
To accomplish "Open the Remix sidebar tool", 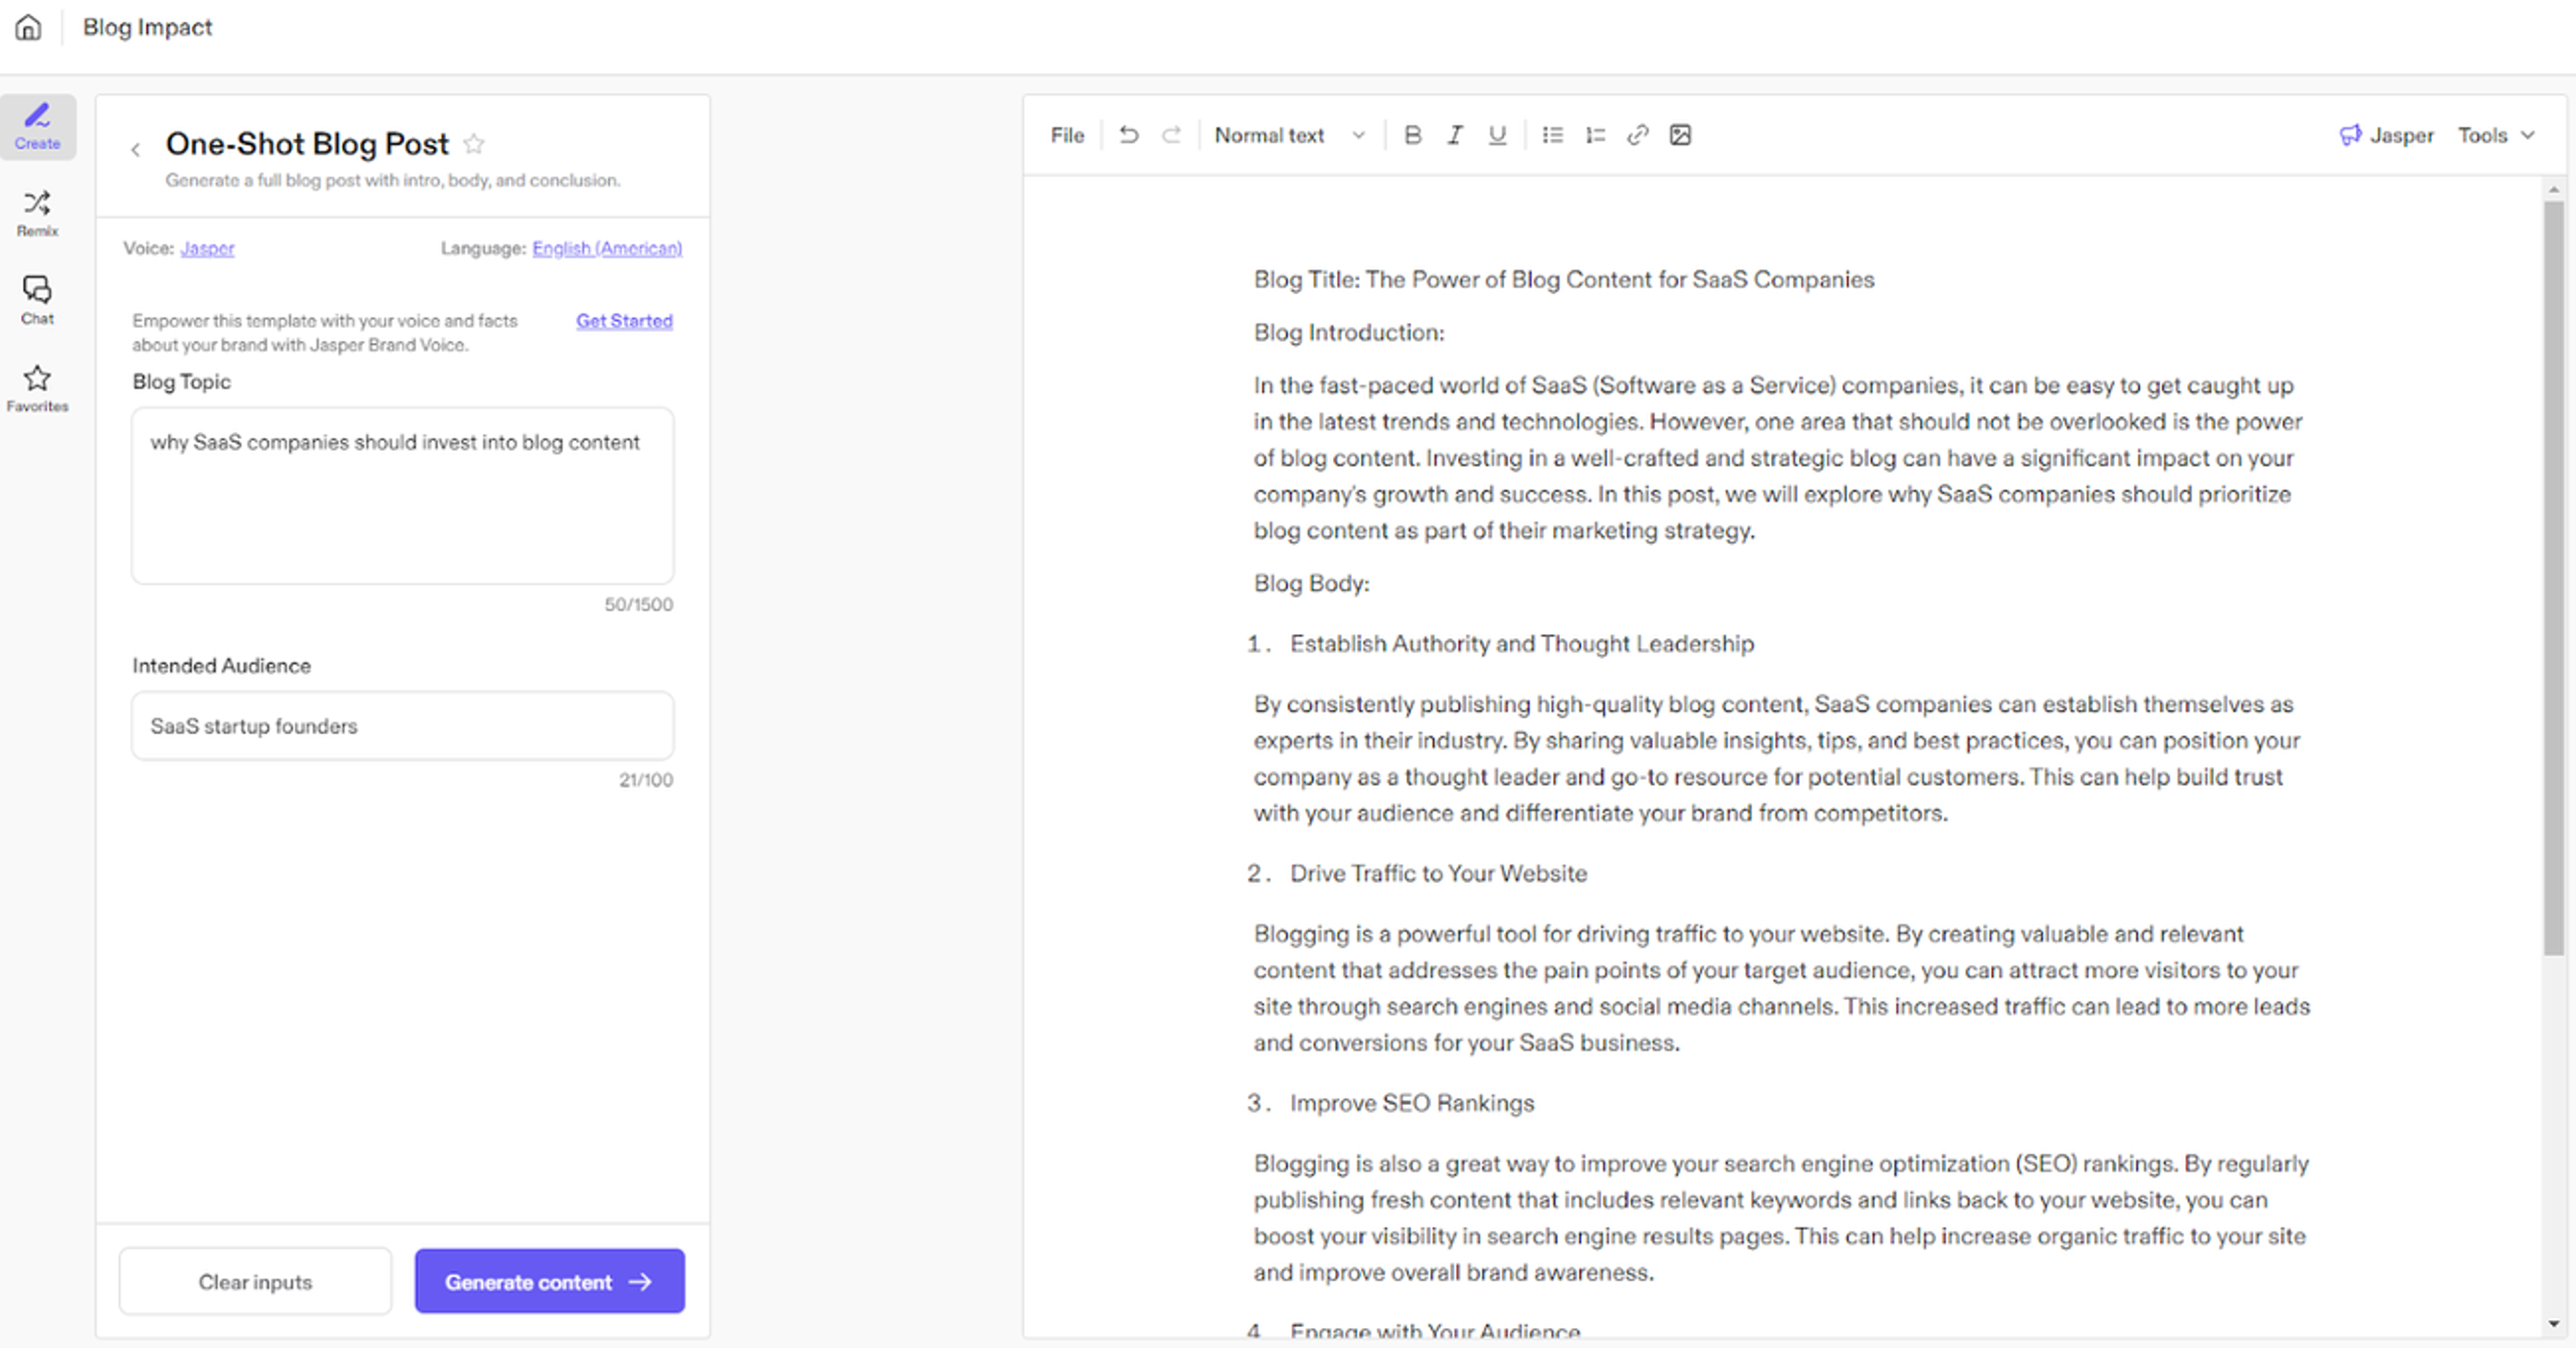I will coord(37,213).
